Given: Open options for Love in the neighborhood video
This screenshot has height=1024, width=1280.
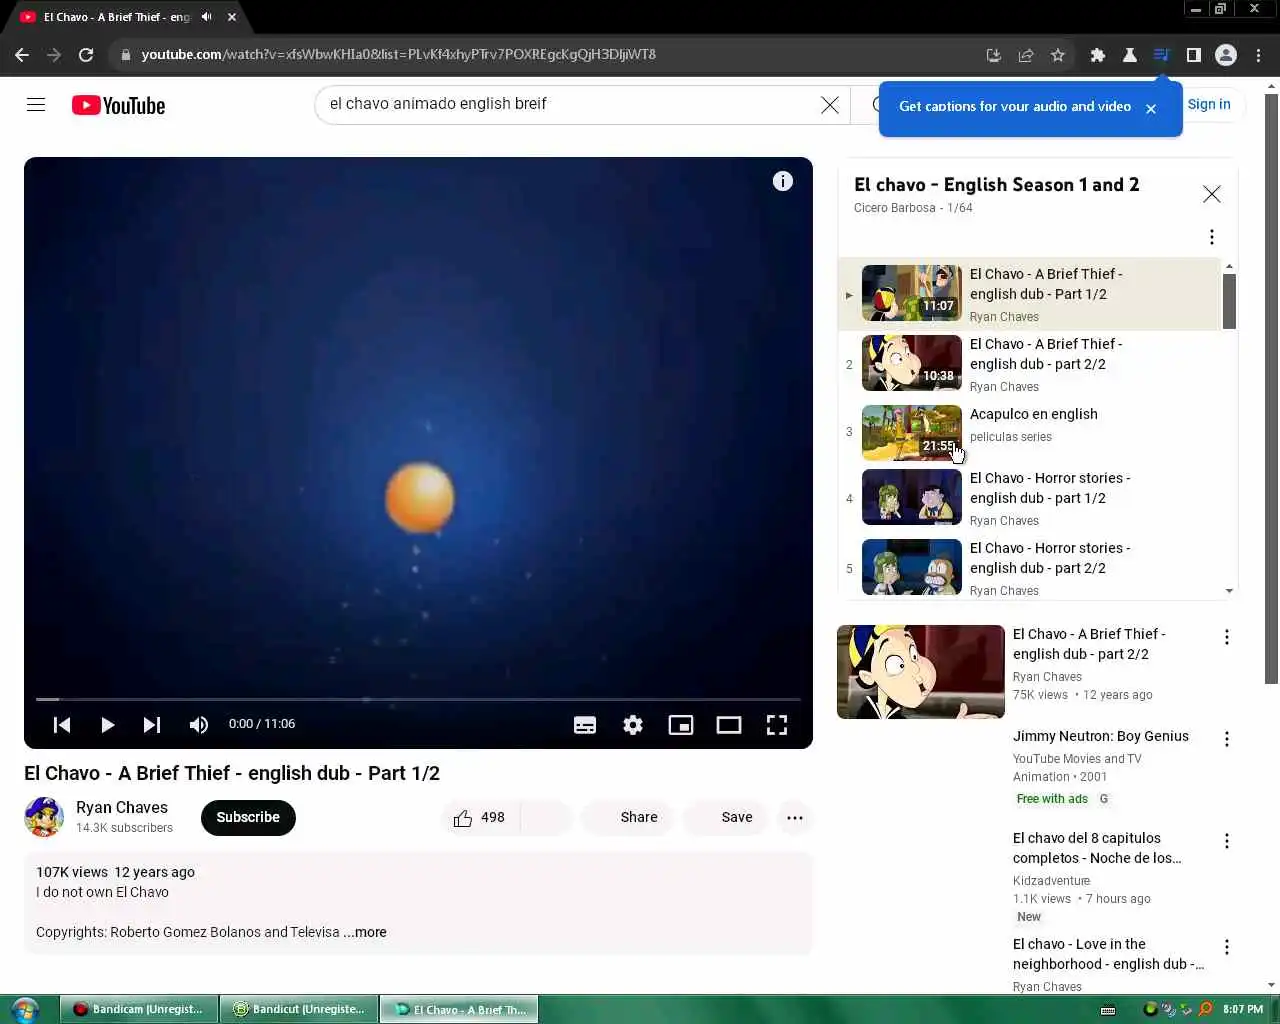Looking at the screenshot, I should pyautogui.click(x=1227, y=947).
